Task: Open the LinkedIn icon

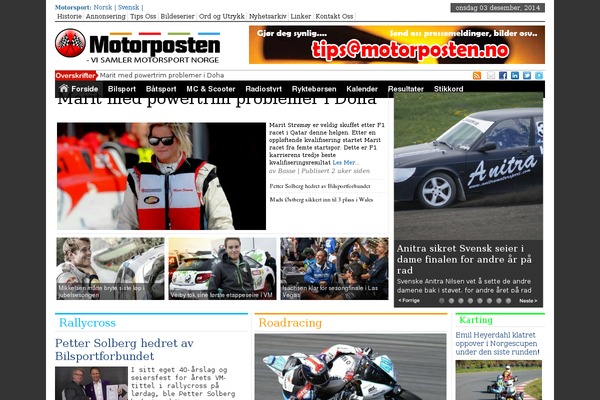Action: [x=515, y=75]
